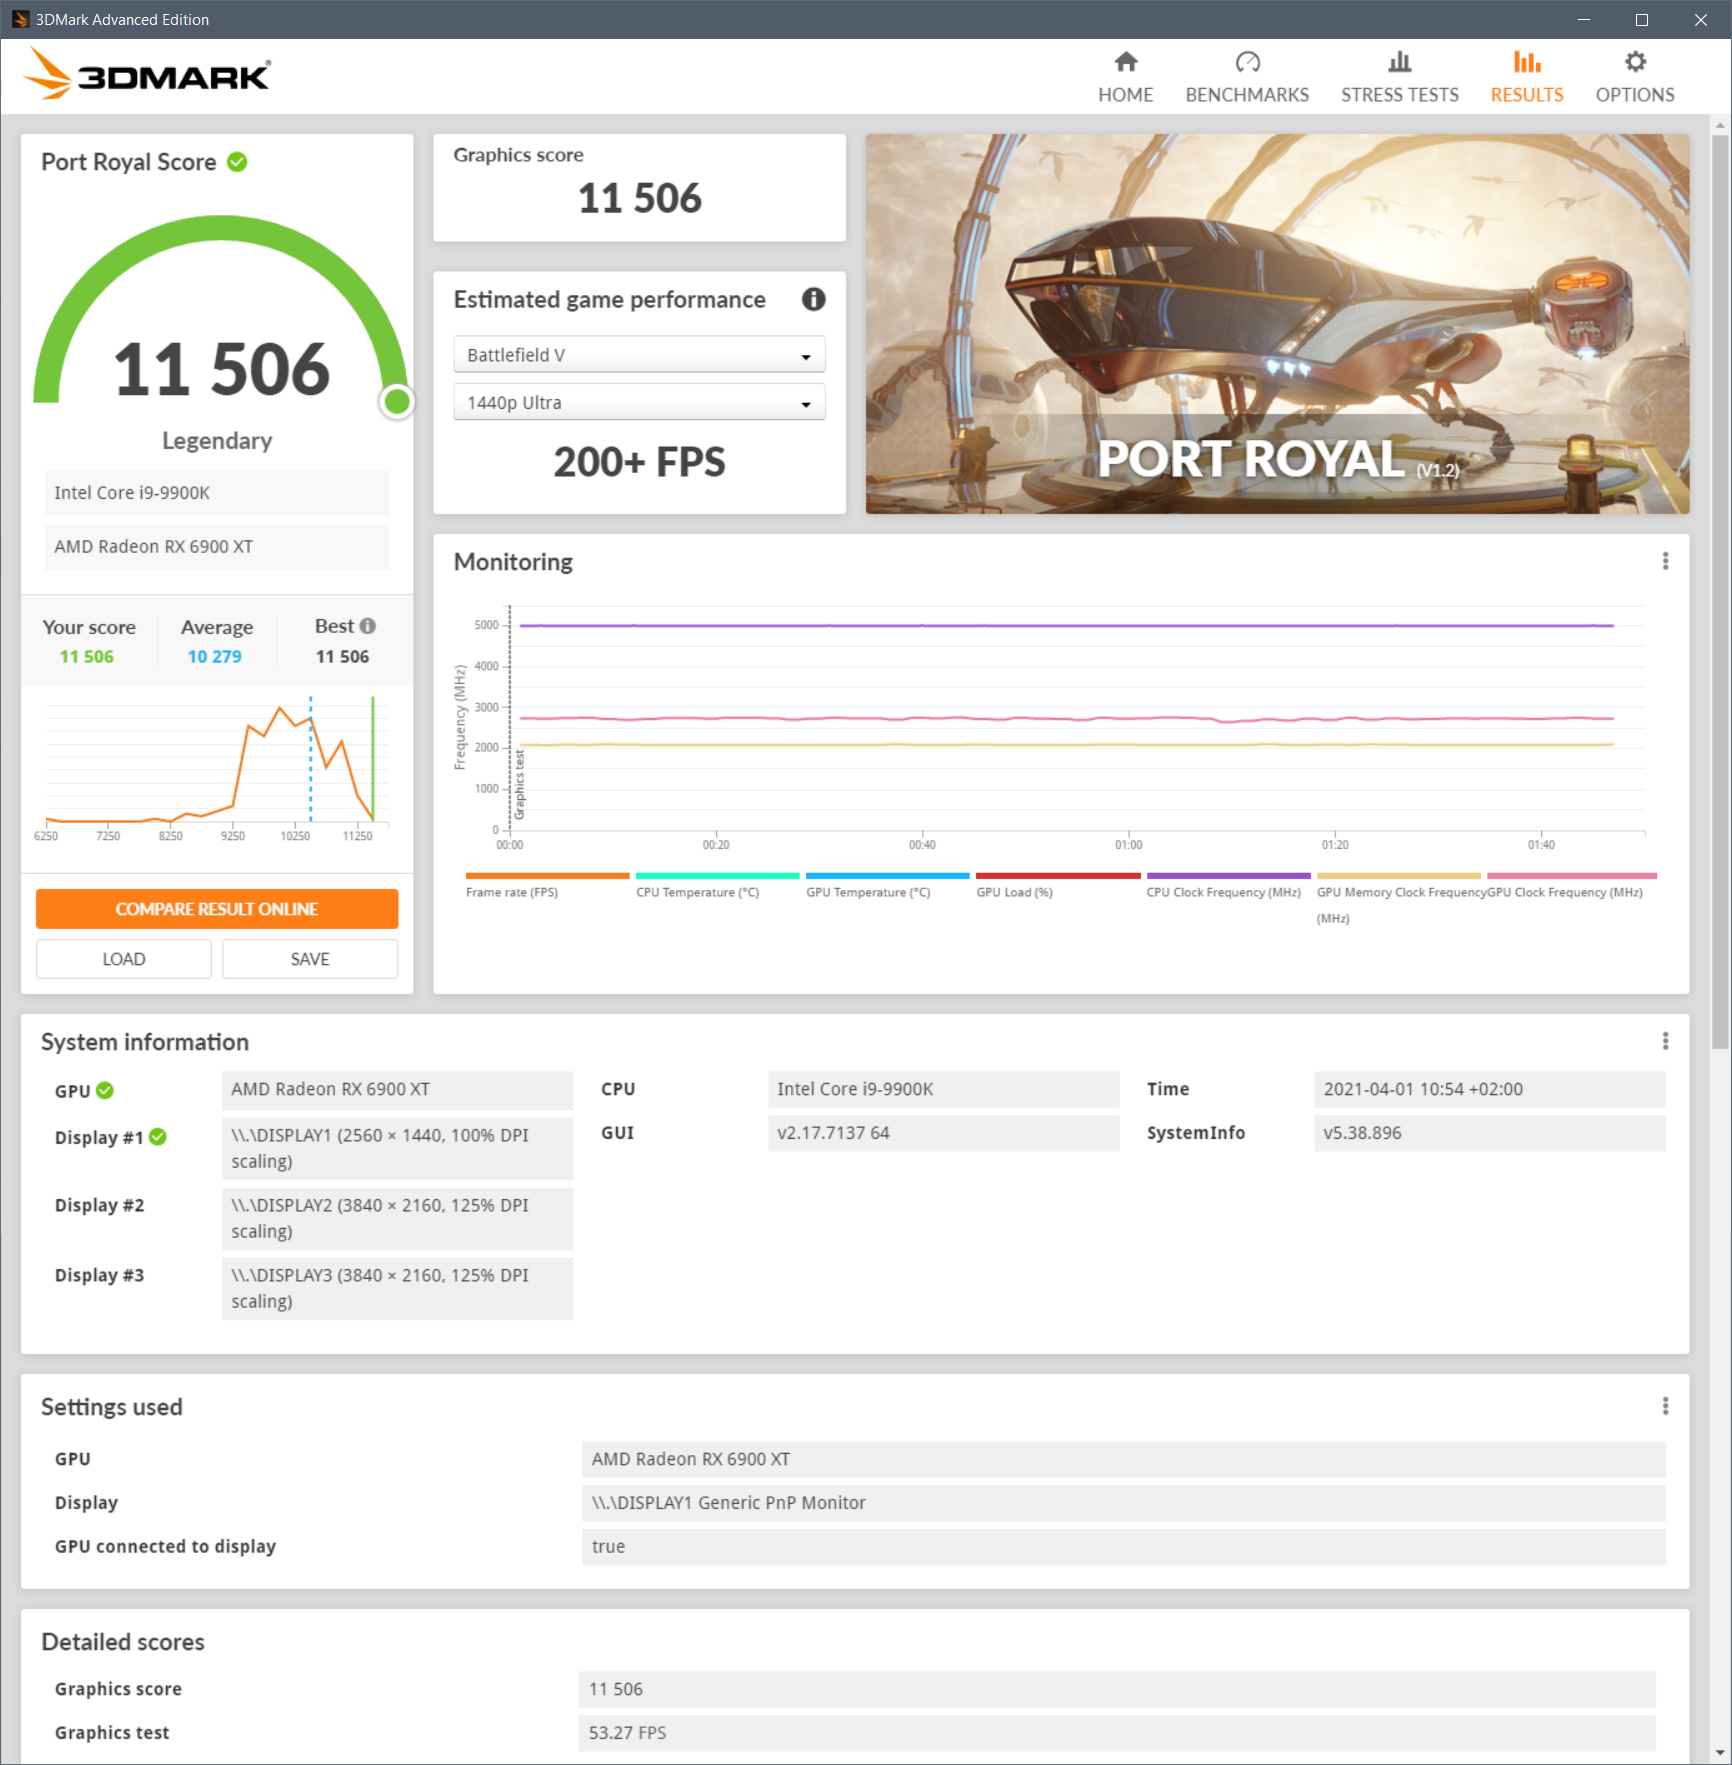Click the Load button
1732x1765 pixels.
[124, 959]
